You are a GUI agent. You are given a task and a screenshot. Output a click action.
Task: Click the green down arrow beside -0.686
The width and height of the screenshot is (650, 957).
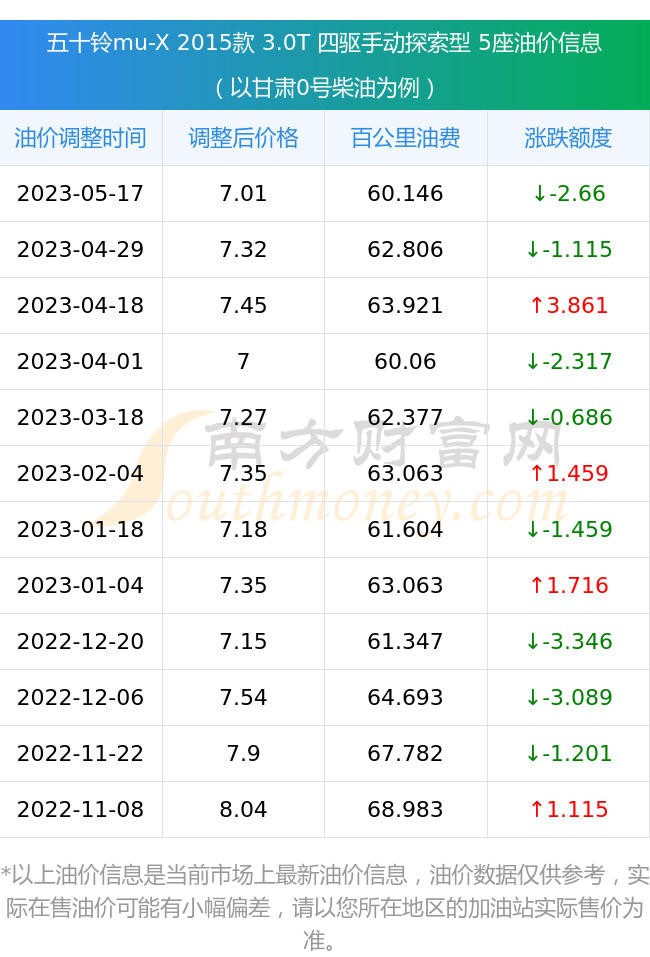(533, 417)
